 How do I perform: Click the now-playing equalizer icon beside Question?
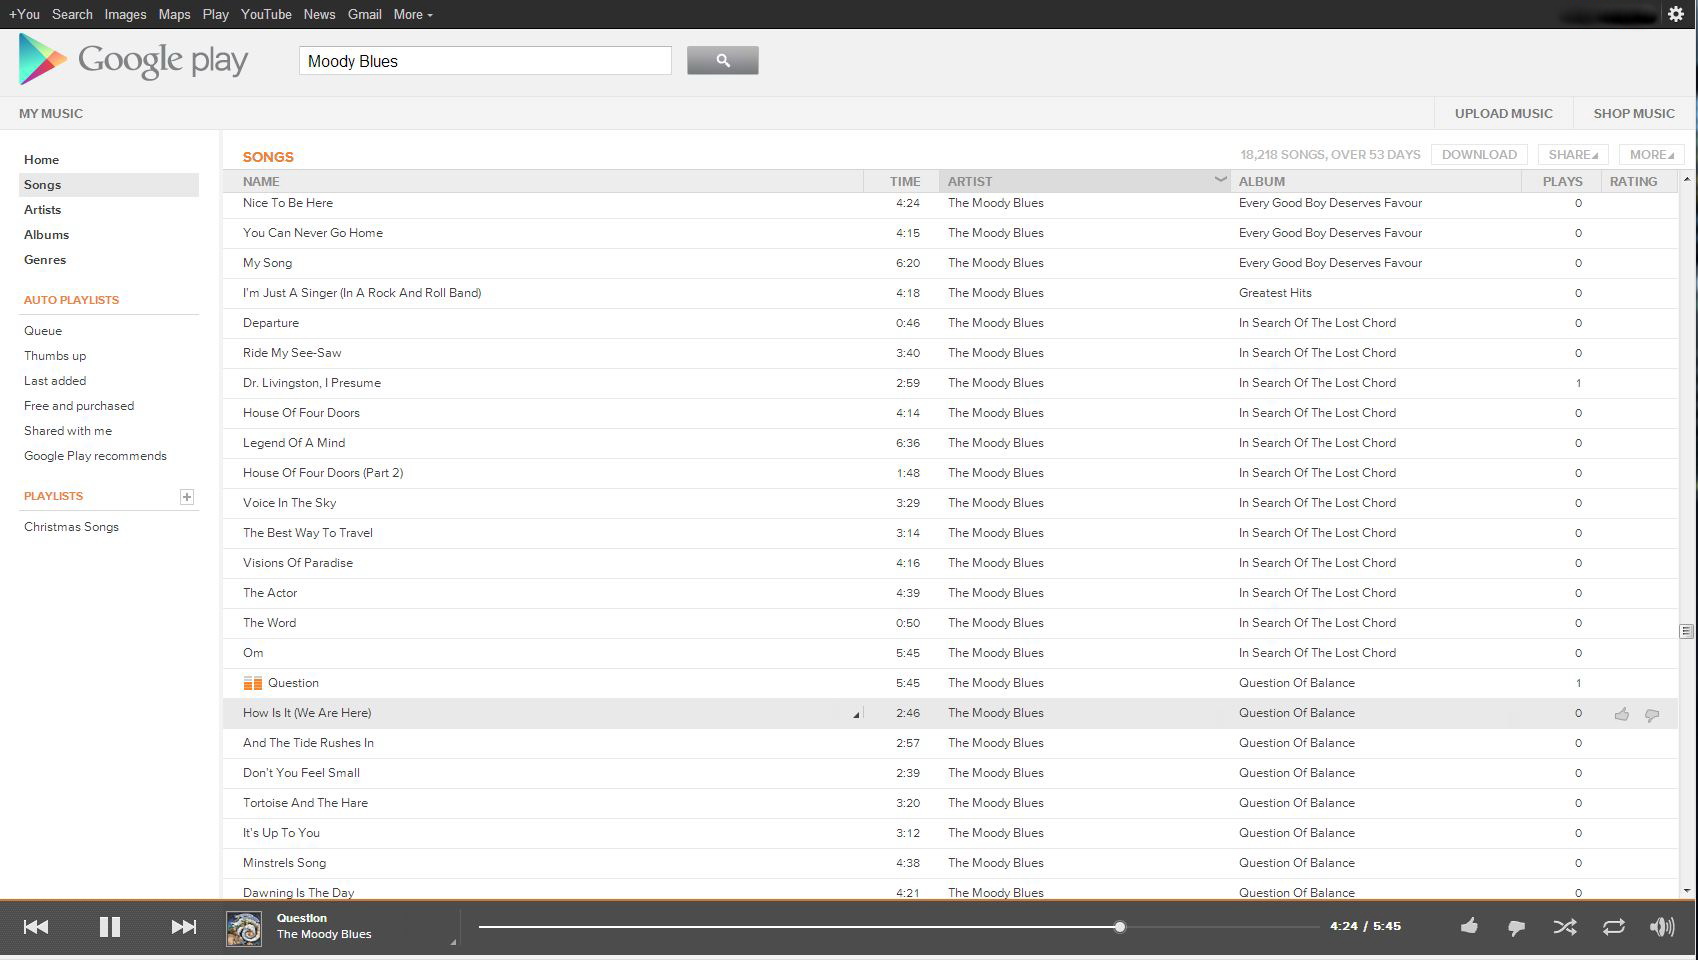pos(253,683)
